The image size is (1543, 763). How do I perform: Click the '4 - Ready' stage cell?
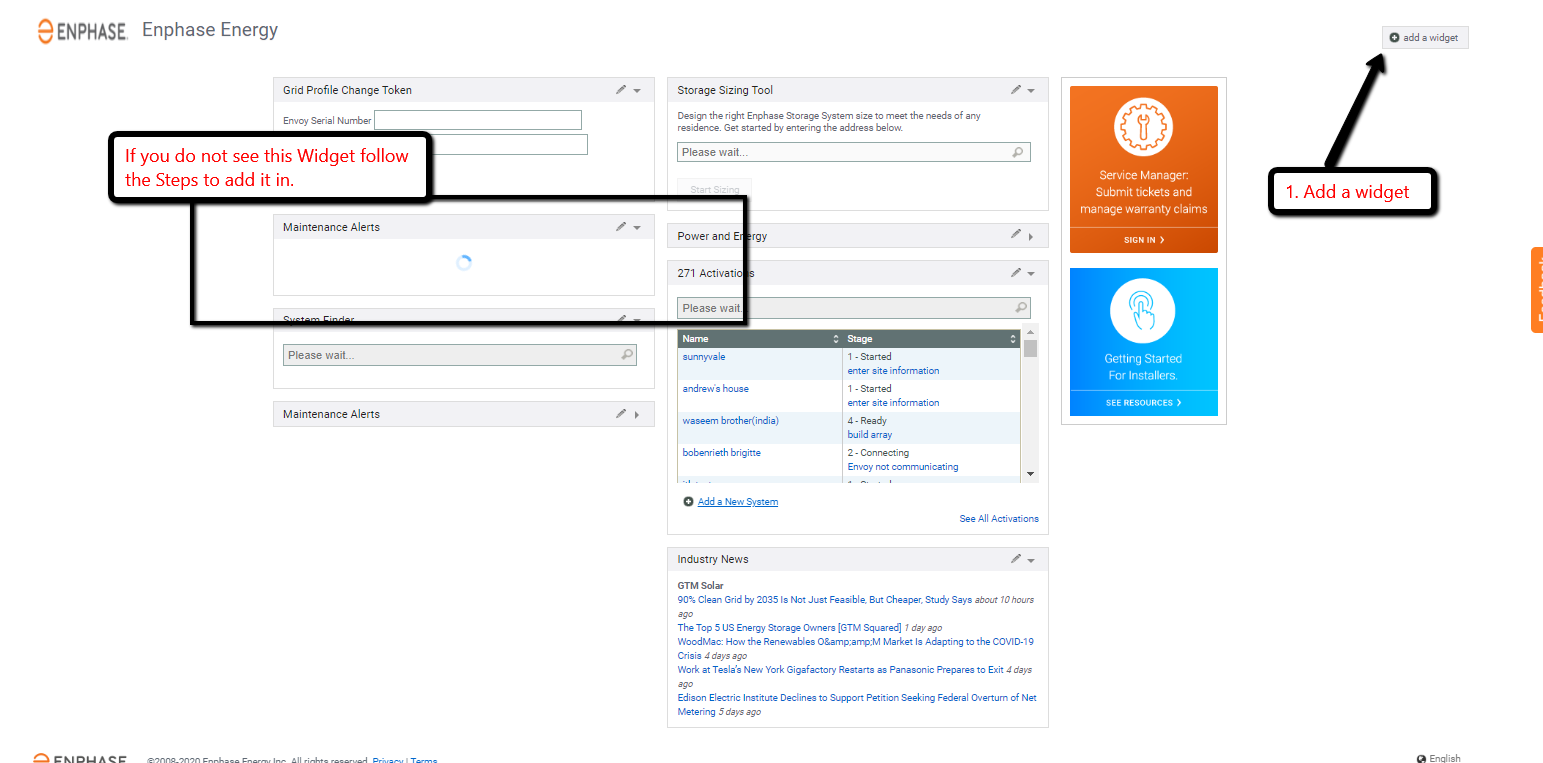(x=867, y=421)
